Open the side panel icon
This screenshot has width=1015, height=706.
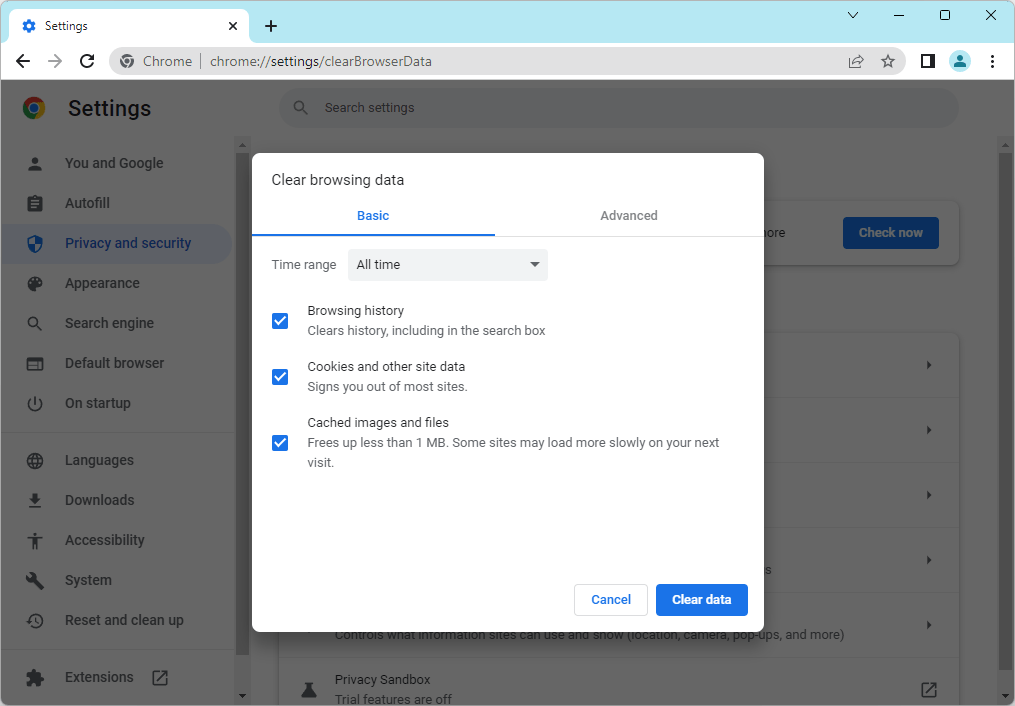(928, 61)
